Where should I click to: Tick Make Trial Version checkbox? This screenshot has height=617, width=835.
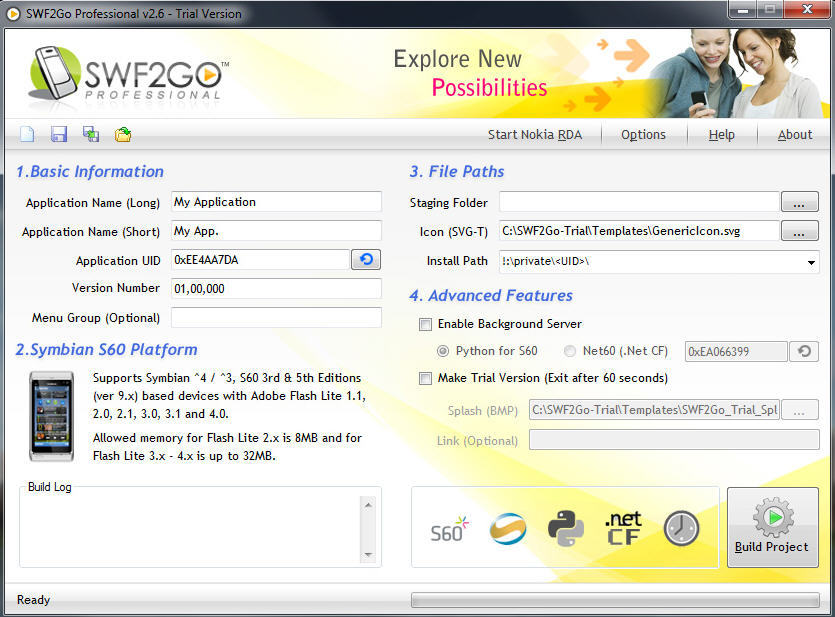click(425, 379)
